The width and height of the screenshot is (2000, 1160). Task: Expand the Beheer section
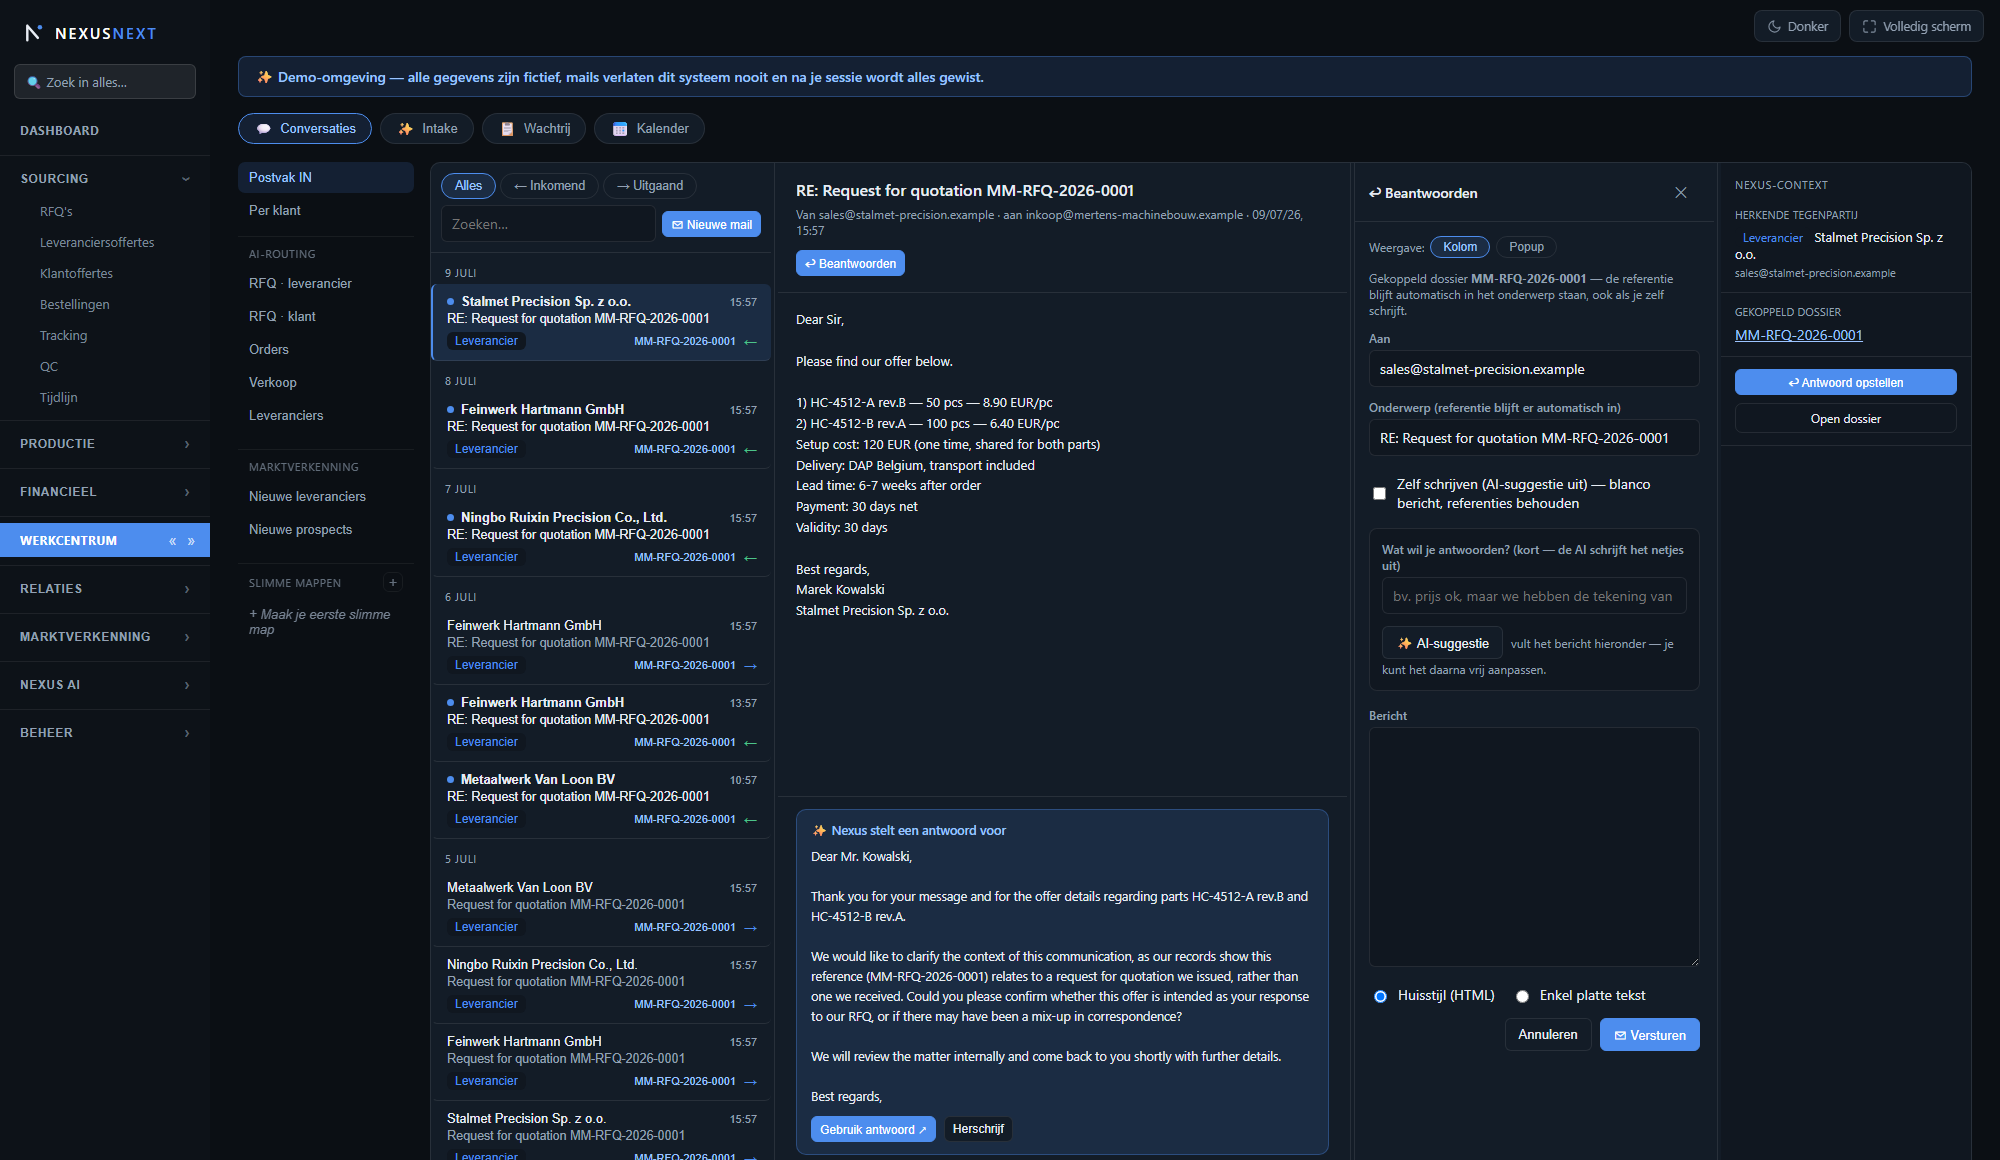105,733
